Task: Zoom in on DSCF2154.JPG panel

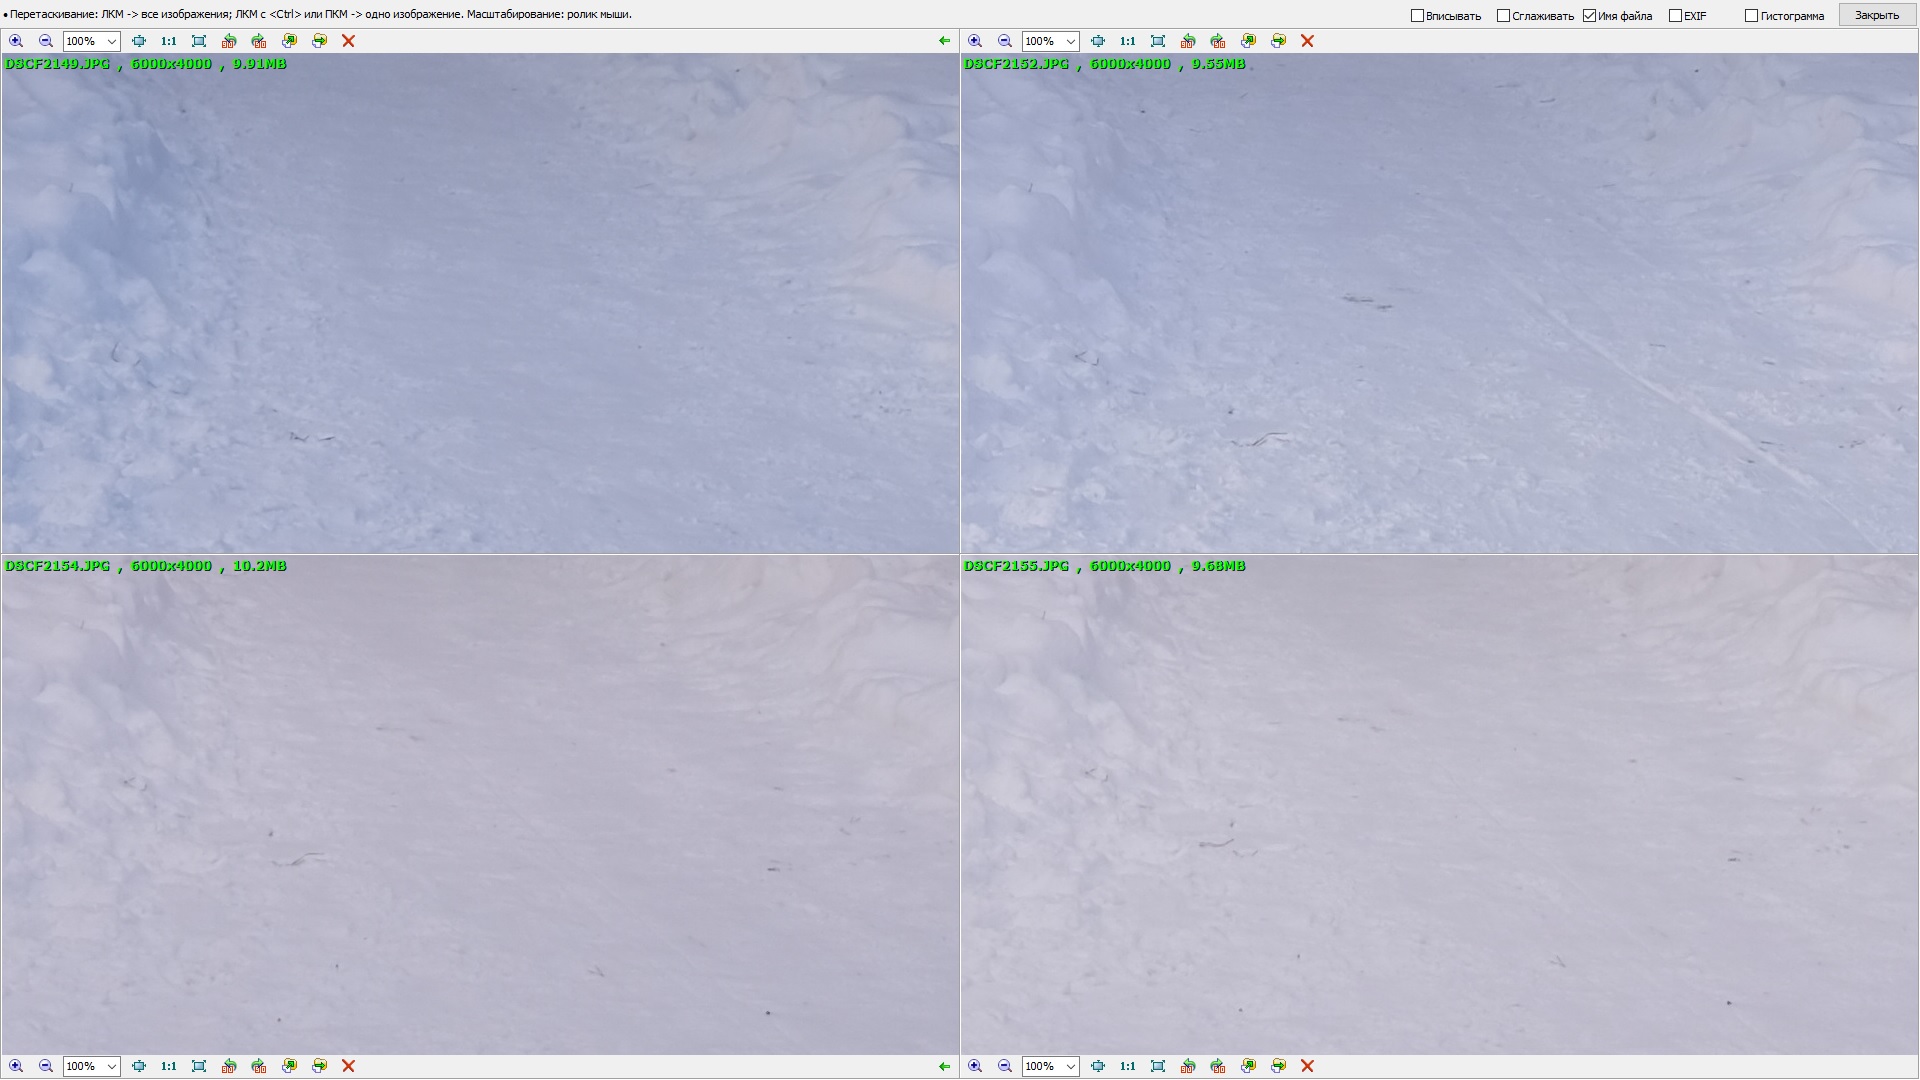Action: (x=16, y=1066)
